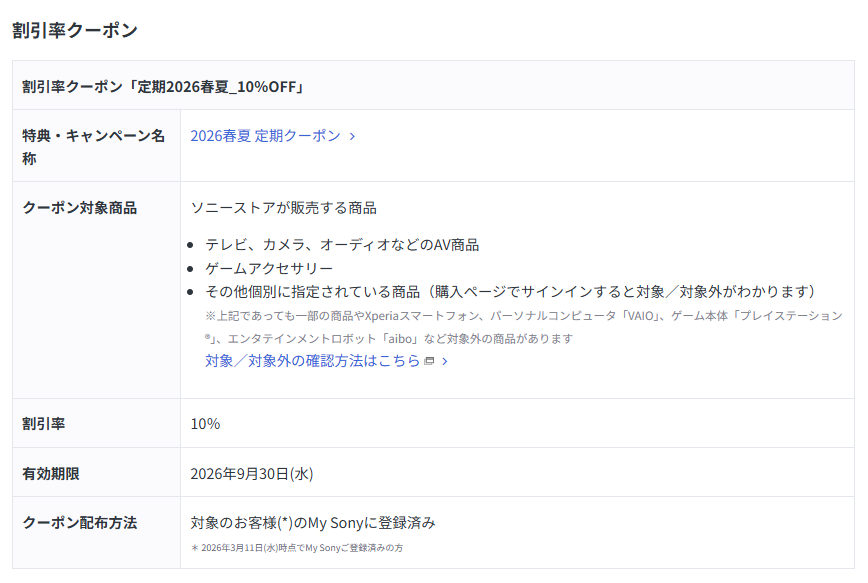Click the text ソニーストアが販売する商品
Screen dimensions: 868x583
pyautogui.click(x=283, y=208)
